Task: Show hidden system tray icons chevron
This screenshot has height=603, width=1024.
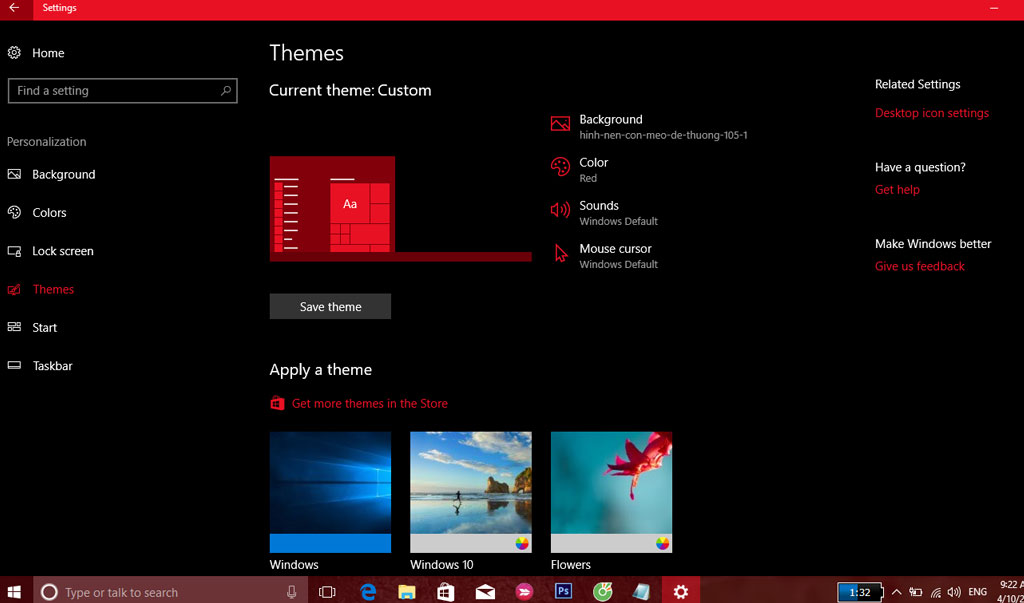Action: coord(896,592)
